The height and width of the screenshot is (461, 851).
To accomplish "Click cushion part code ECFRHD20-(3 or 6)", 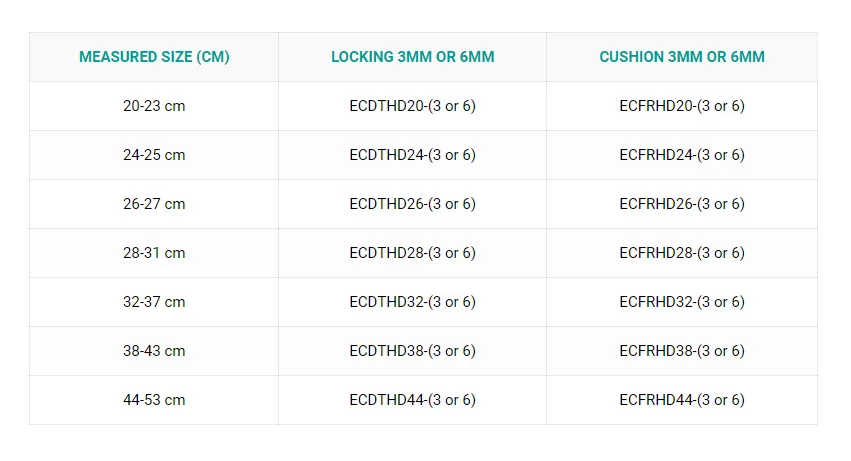I will click(682, 106).
